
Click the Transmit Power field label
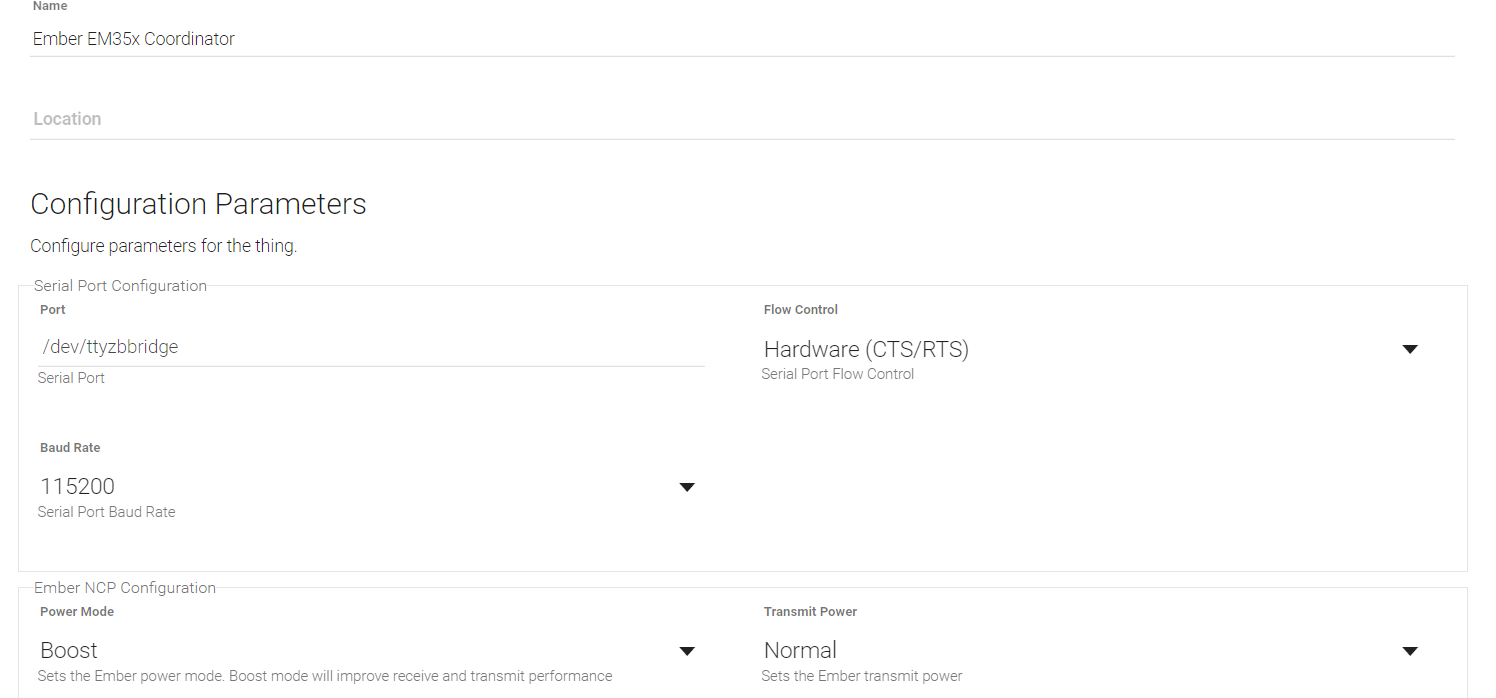(x=810, y=612)
